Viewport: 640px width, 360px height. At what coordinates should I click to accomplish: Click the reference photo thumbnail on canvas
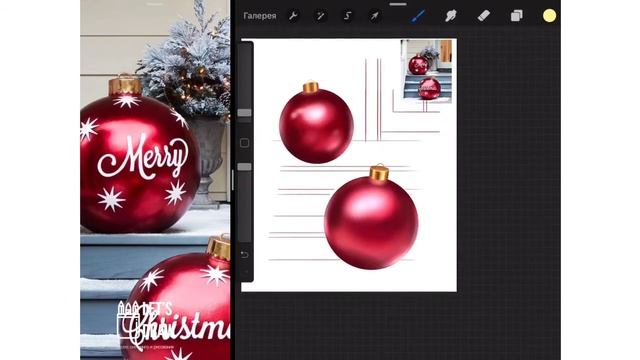pyautogui.click(x=427, y=71)
